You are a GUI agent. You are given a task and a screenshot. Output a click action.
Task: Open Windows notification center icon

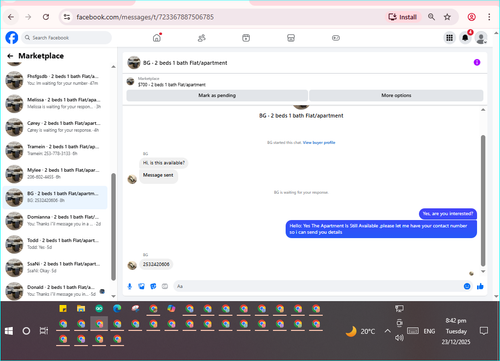click(x=483, y=331)
